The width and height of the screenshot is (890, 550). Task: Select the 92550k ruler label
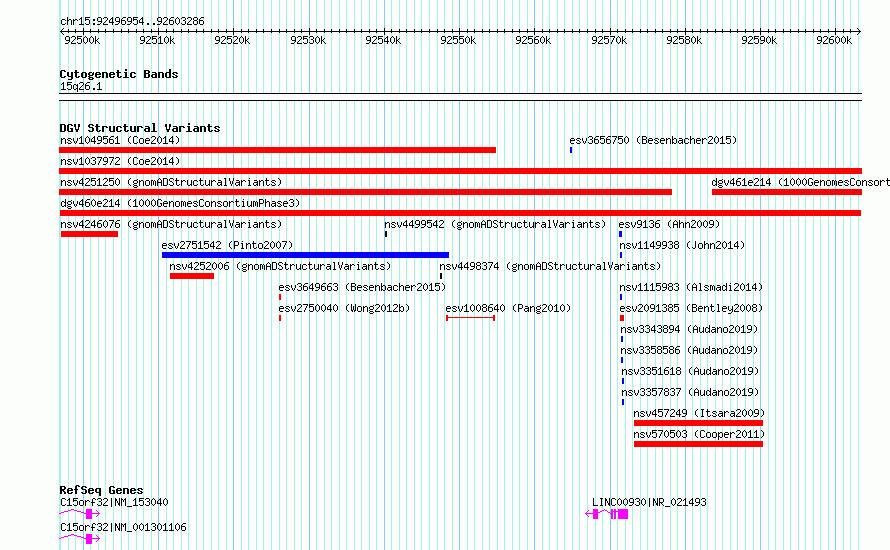point(458,40)
